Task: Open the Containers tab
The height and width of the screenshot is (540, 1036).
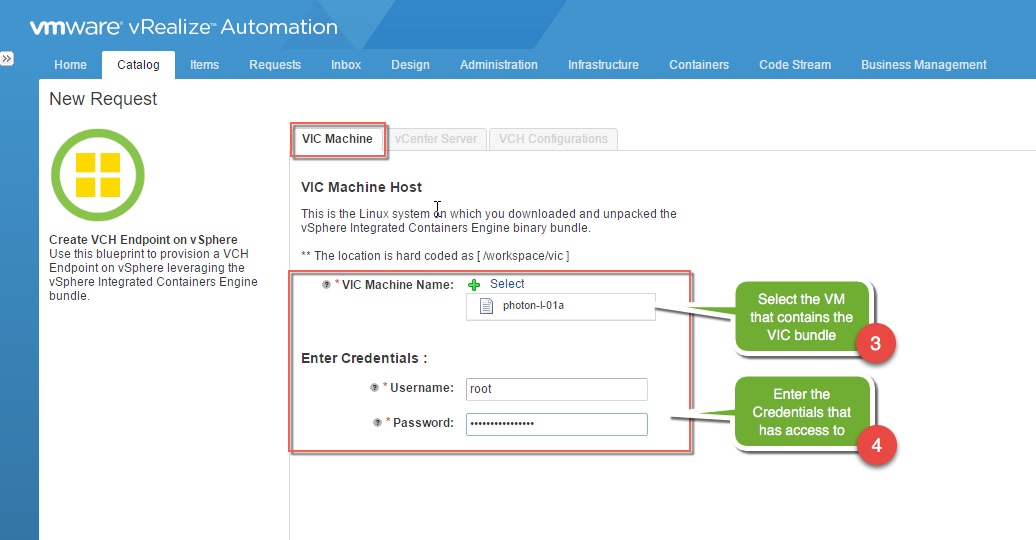Action: click(x=699, y=65)
